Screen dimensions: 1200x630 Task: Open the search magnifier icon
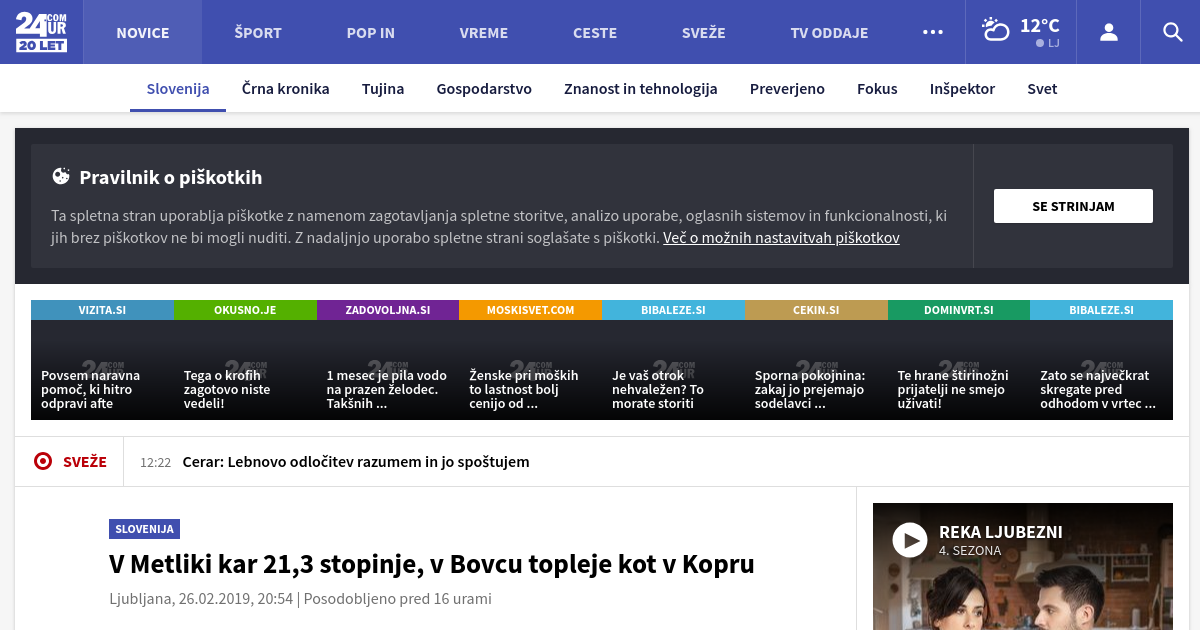click(x=1173, y=32)
